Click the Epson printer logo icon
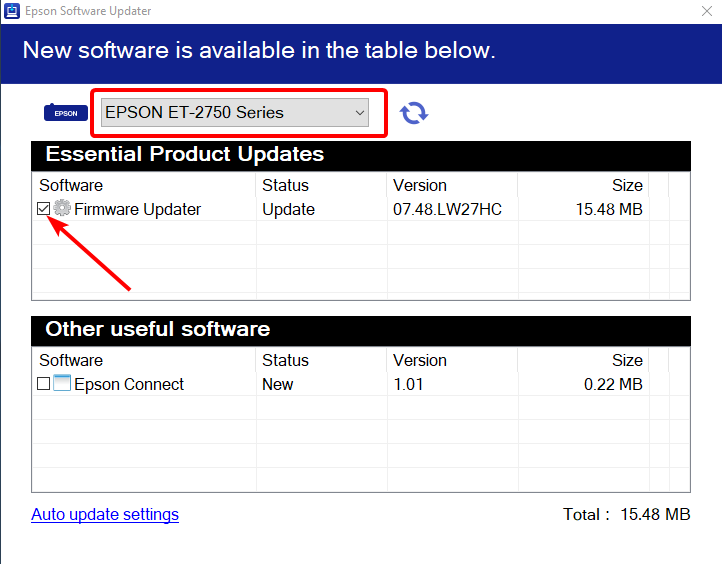Viewport: 722px width, 564px height. click(66, 113)
